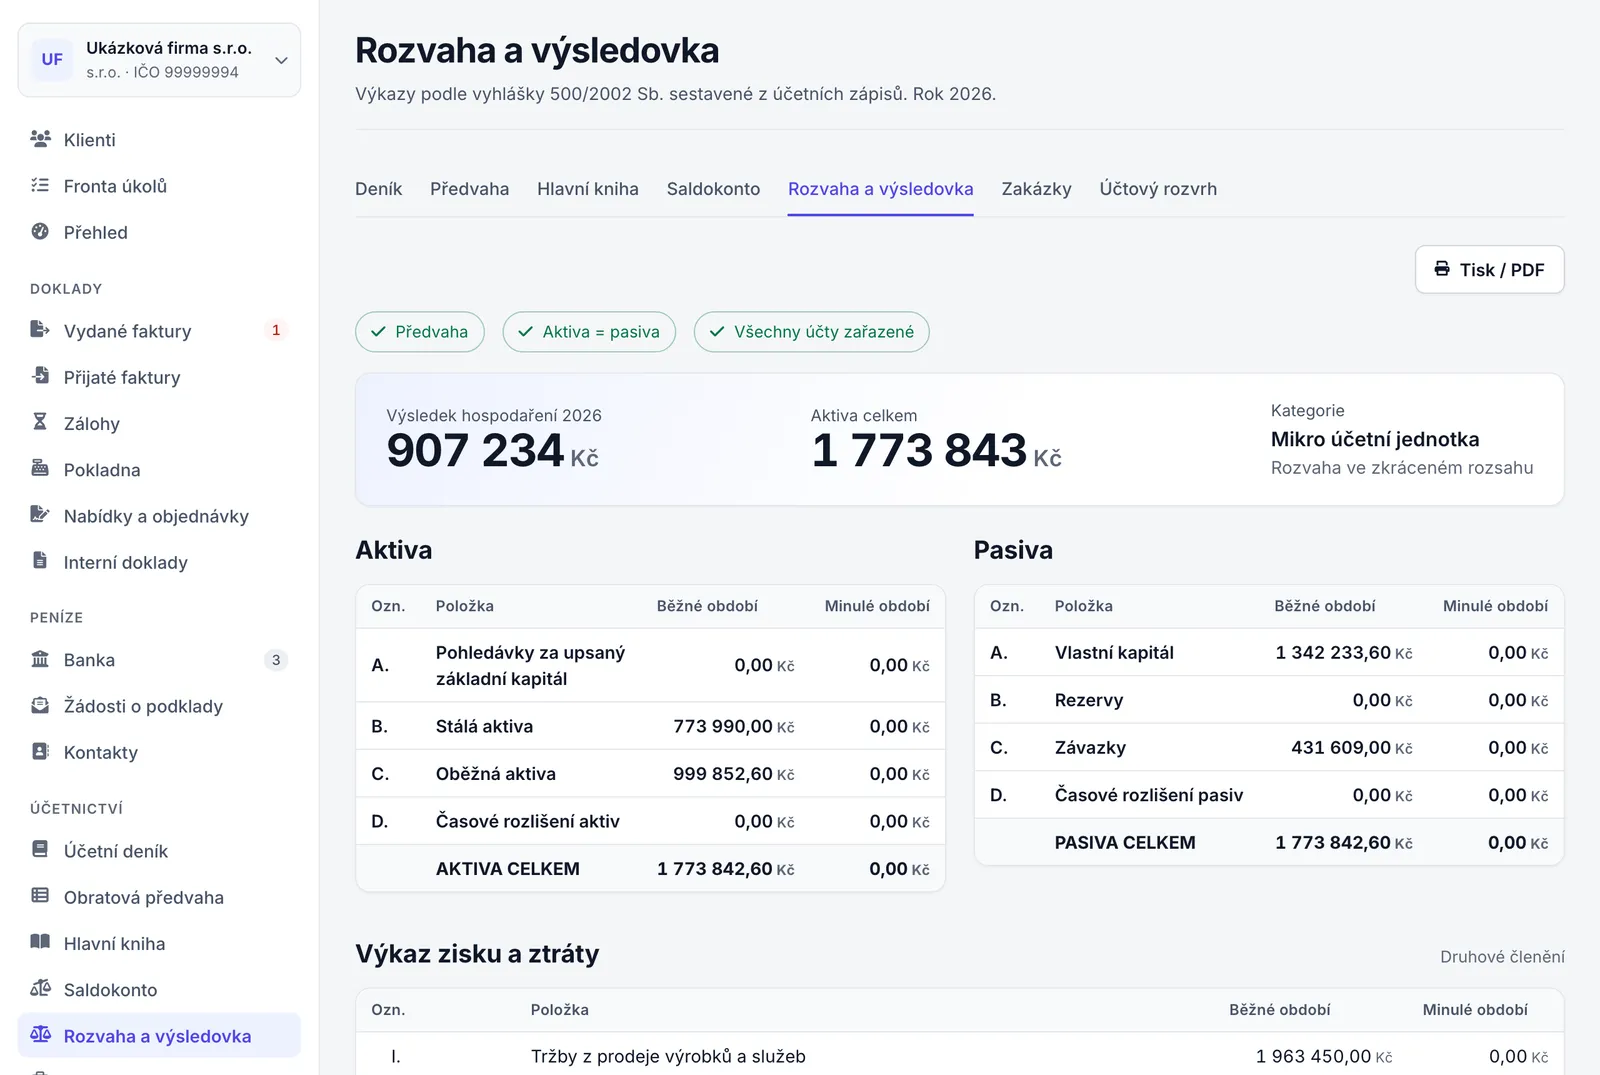1600x1075 pixels.
Task: Open Banka in the sidebar
Action: tap(159, 660)
